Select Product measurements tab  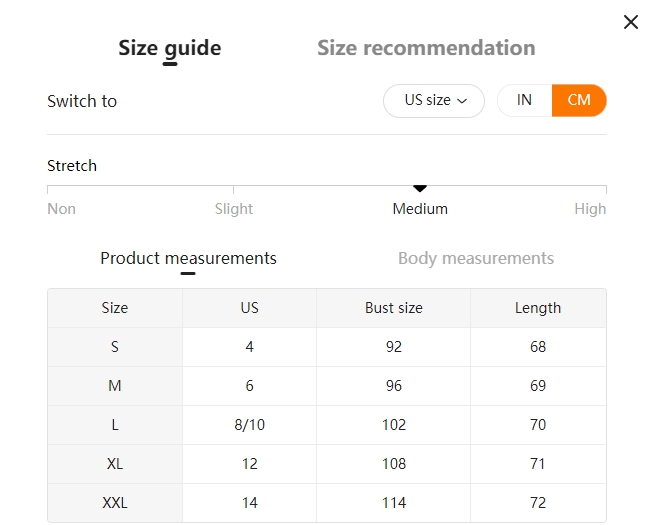click(188, 258)
